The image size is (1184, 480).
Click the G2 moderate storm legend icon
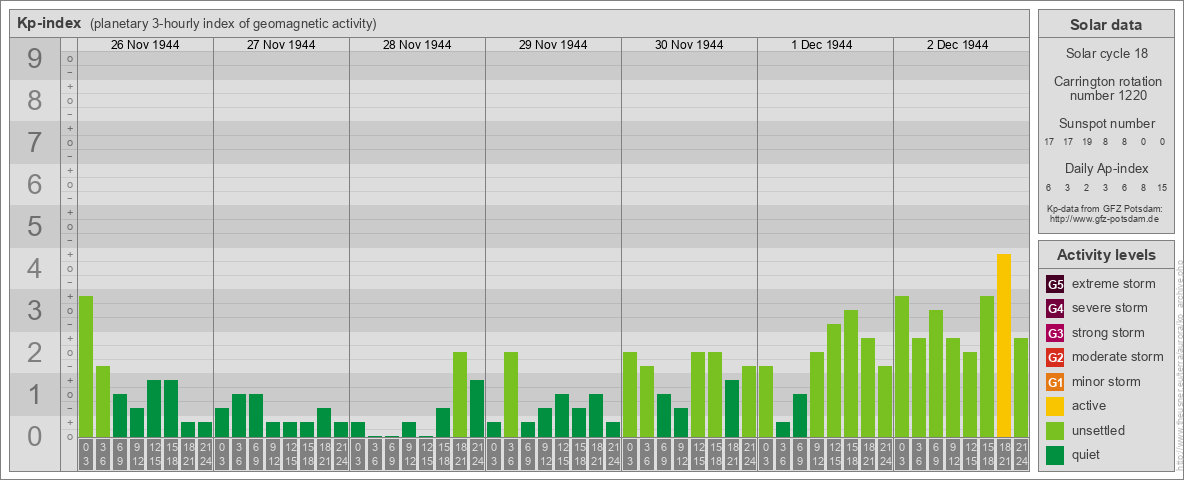[1055, 357]
